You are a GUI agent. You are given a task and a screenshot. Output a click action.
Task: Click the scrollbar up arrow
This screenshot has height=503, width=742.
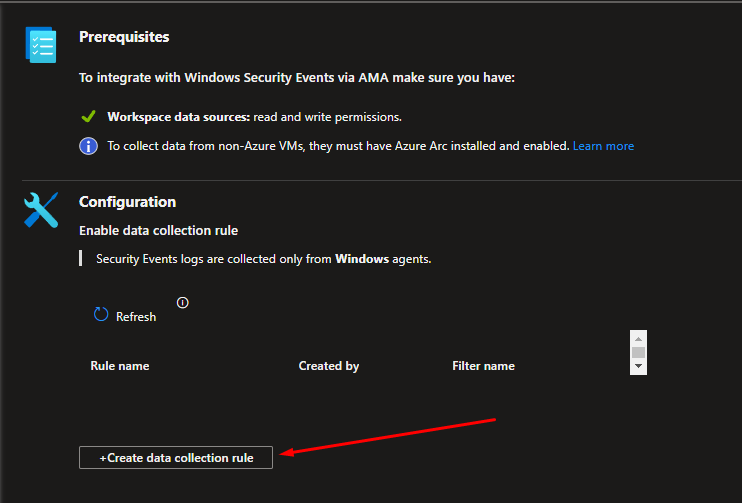pos(638,339)
